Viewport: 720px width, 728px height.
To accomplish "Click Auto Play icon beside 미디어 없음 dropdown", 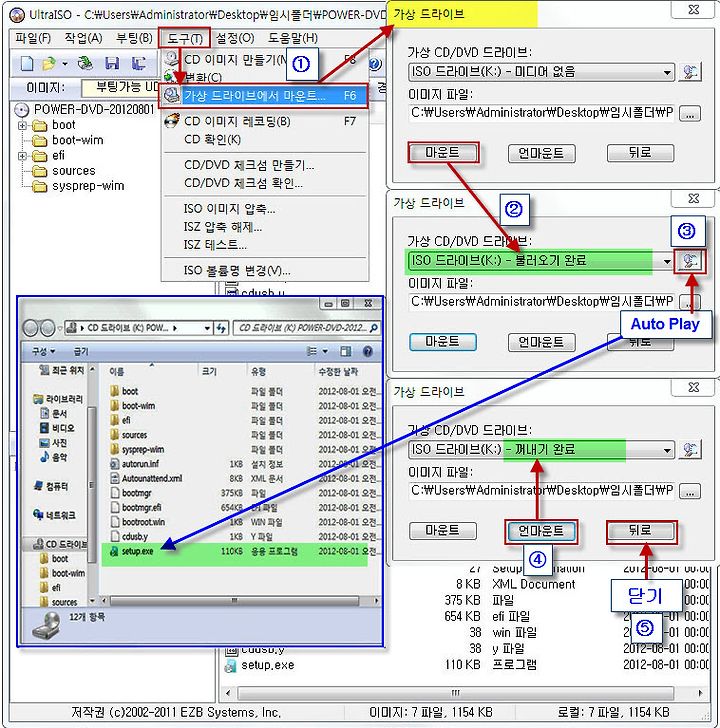I will coord(690,72).
